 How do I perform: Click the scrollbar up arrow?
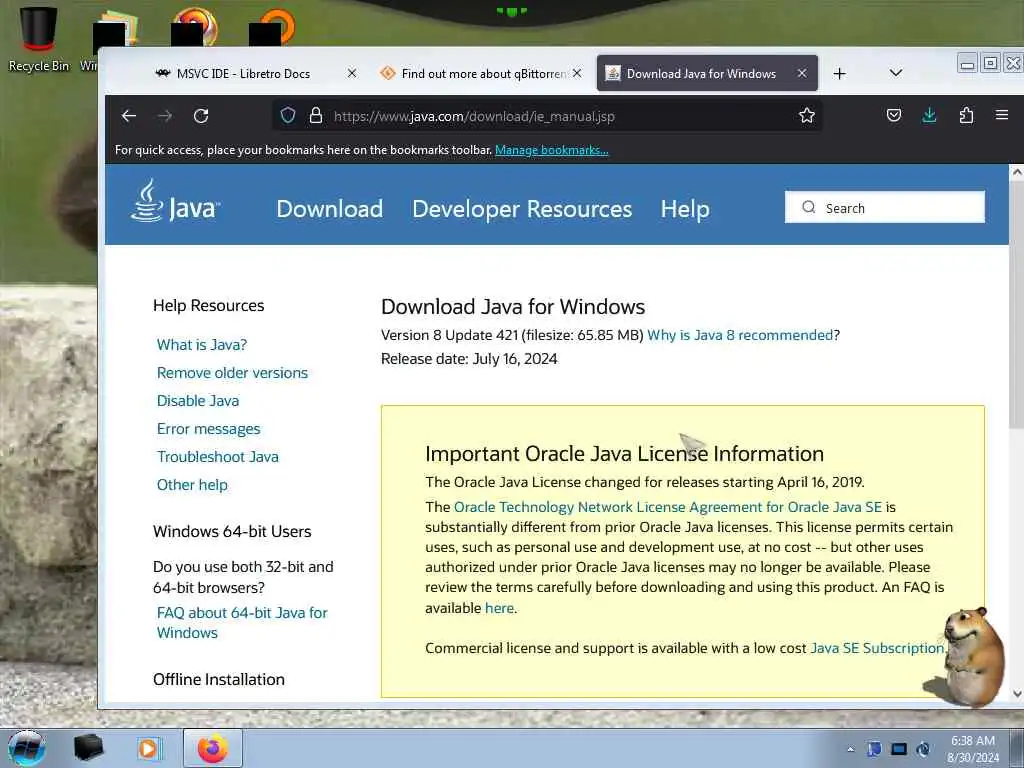tap(1016, 172)
